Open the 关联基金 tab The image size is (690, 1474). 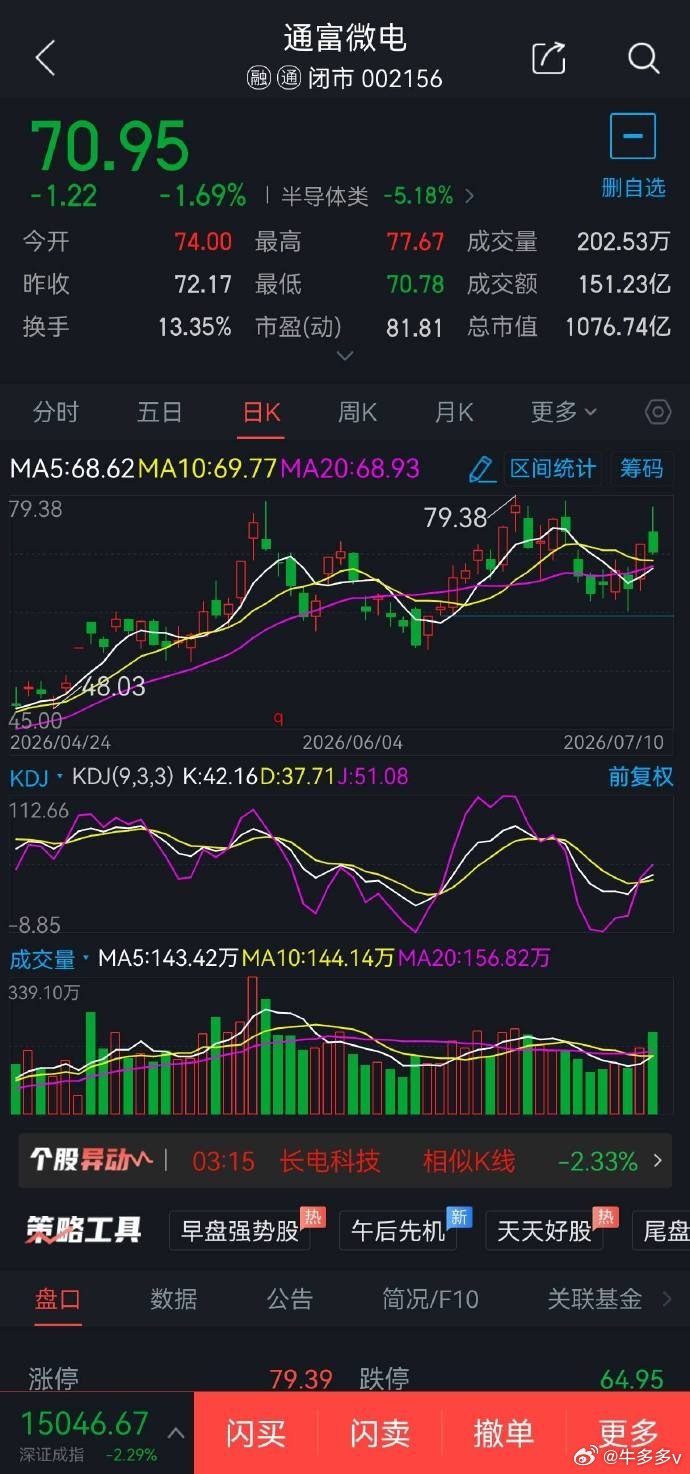595,1299
